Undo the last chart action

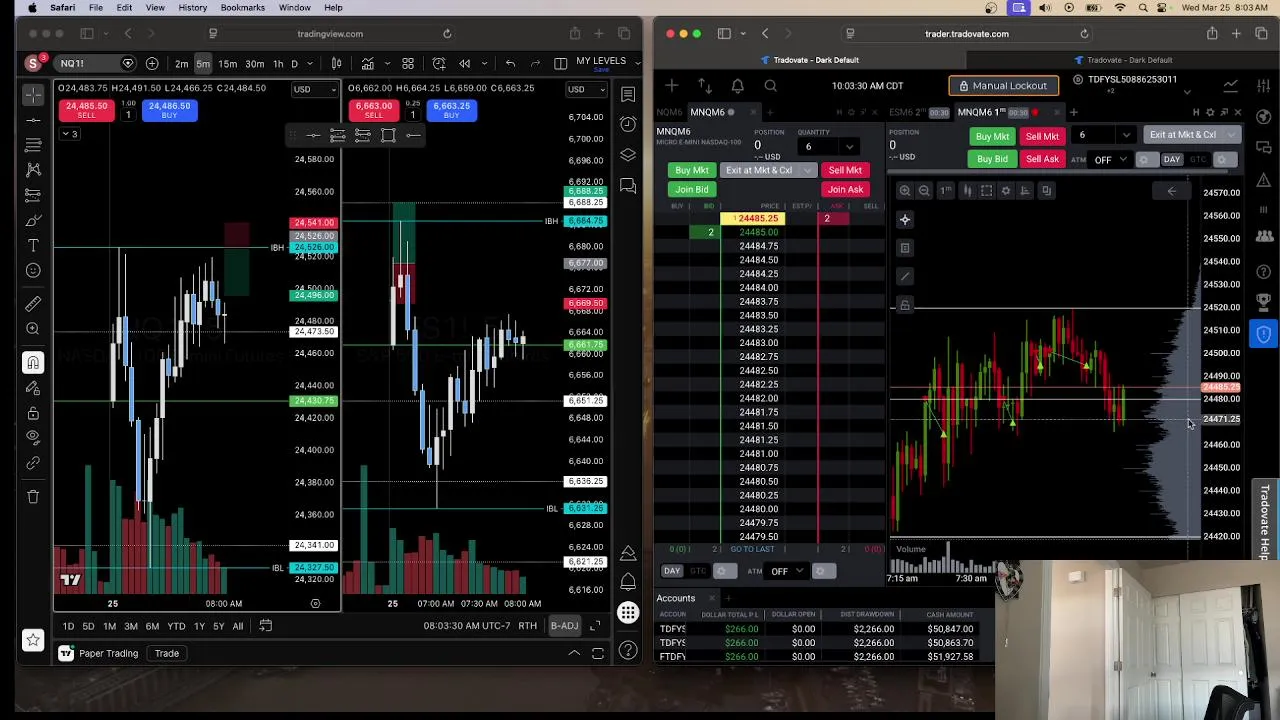(x=510, y=64)
